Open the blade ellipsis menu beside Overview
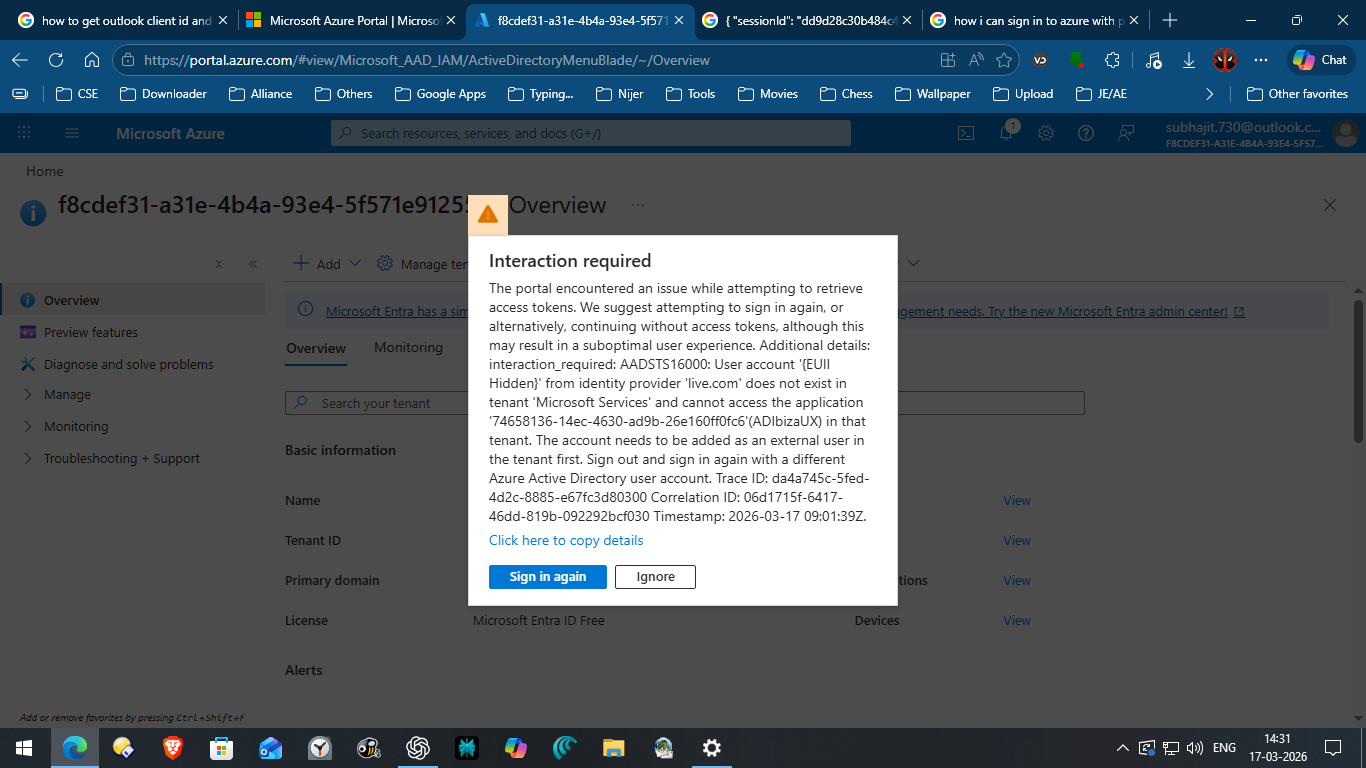 click(638, 205)
